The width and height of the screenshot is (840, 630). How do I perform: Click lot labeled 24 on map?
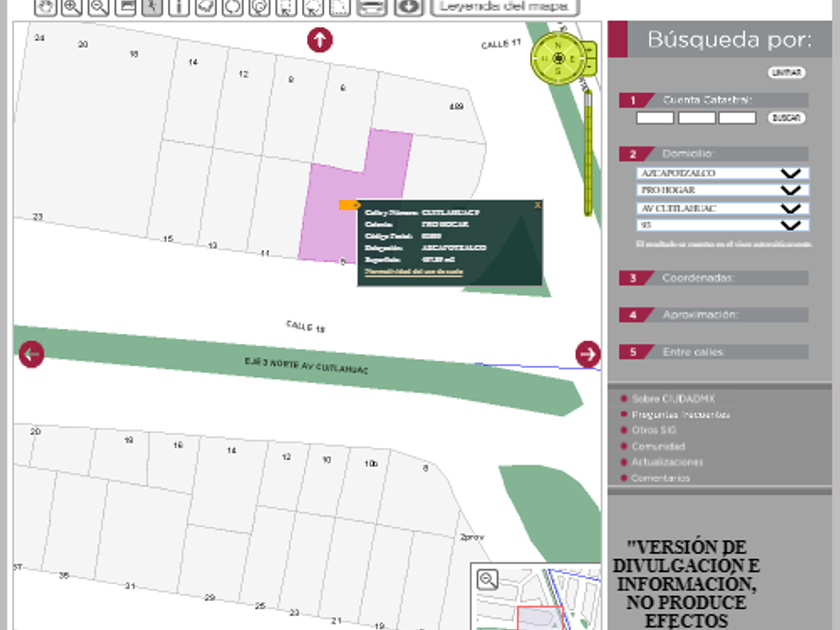coord(39,38)
